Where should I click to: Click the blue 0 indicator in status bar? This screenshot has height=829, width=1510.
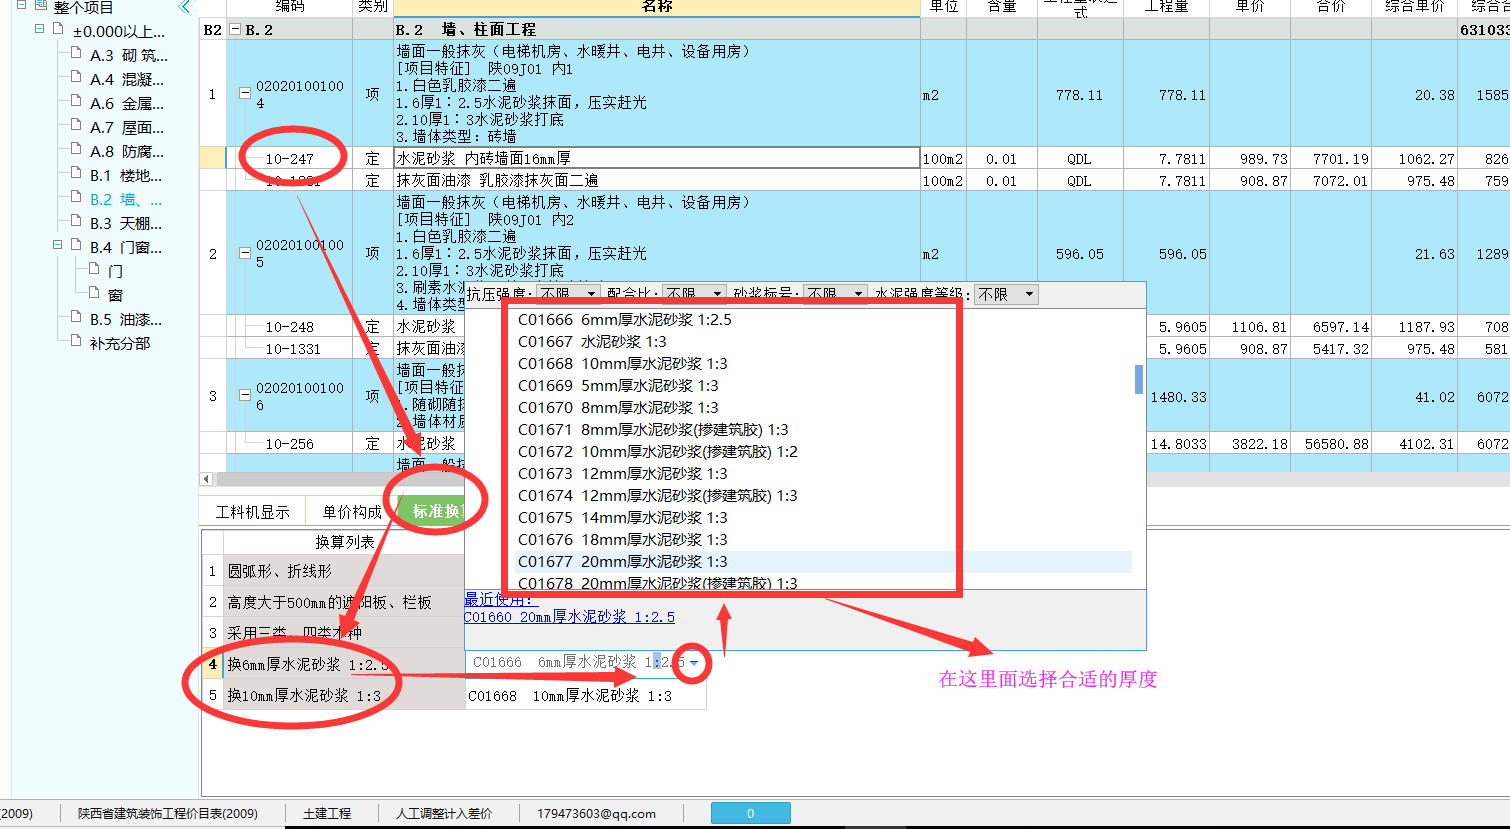pos(750,814)
